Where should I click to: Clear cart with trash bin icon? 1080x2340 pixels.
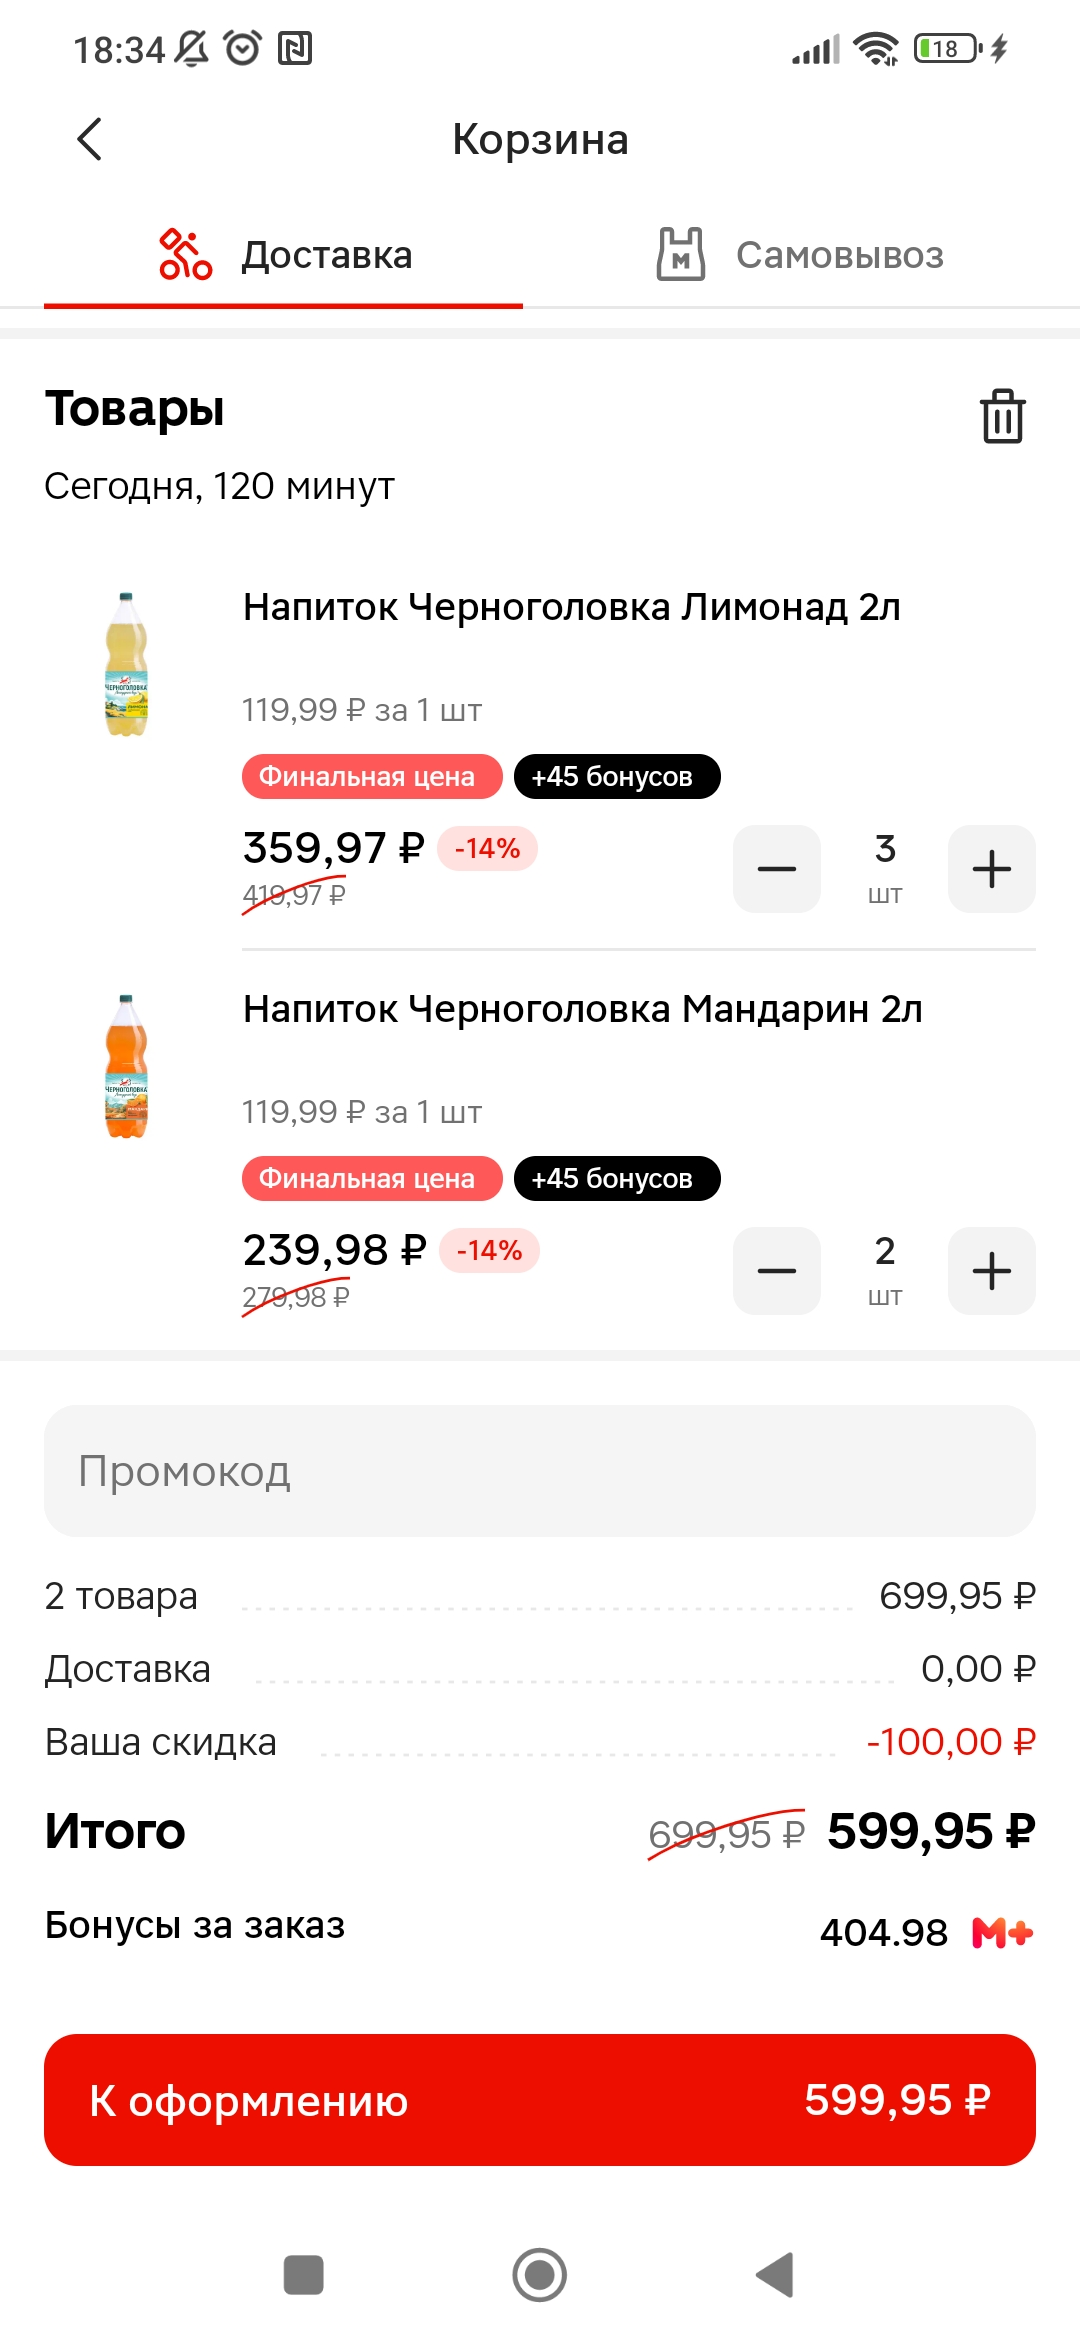pyautogui.click(x=1002, y=415)
